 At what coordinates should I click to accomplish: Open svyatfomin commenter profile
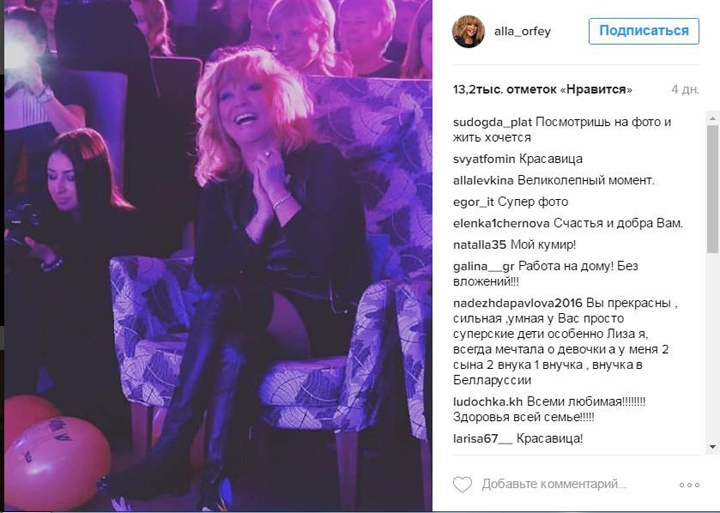click(x=484, y=159)
